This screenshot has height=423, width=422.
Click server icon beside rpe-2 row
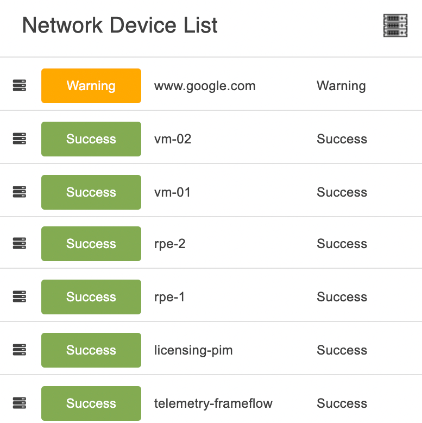(19, 243)
